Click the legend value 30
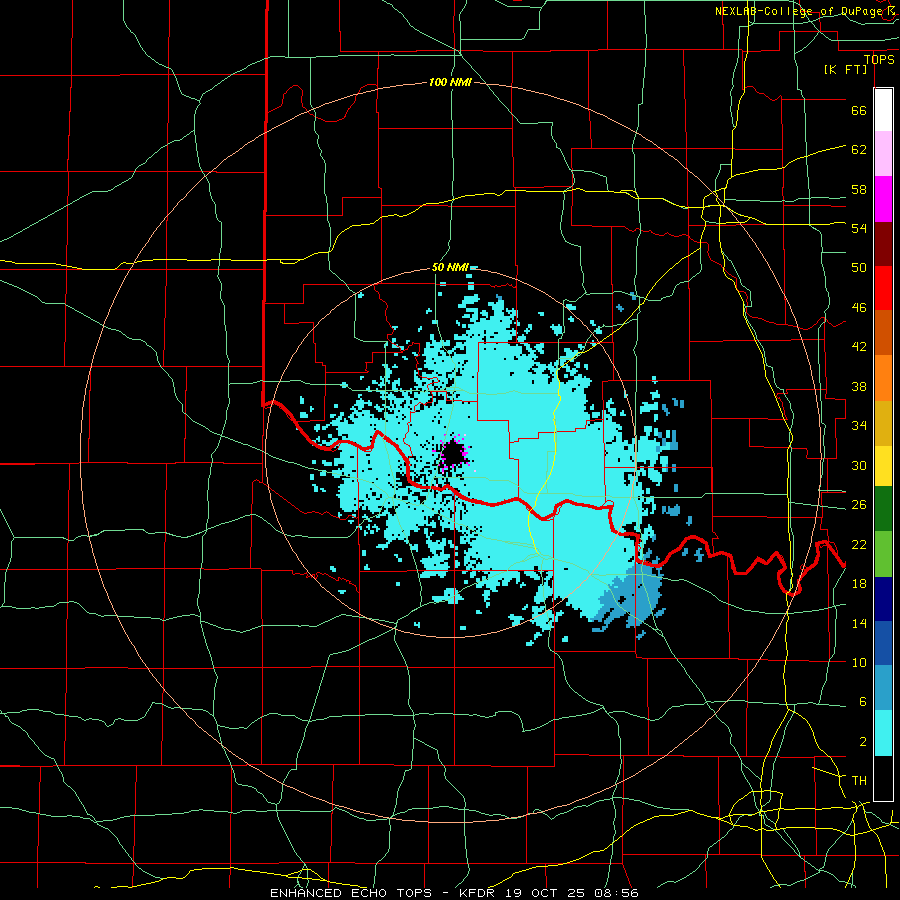 pos(859,465)
